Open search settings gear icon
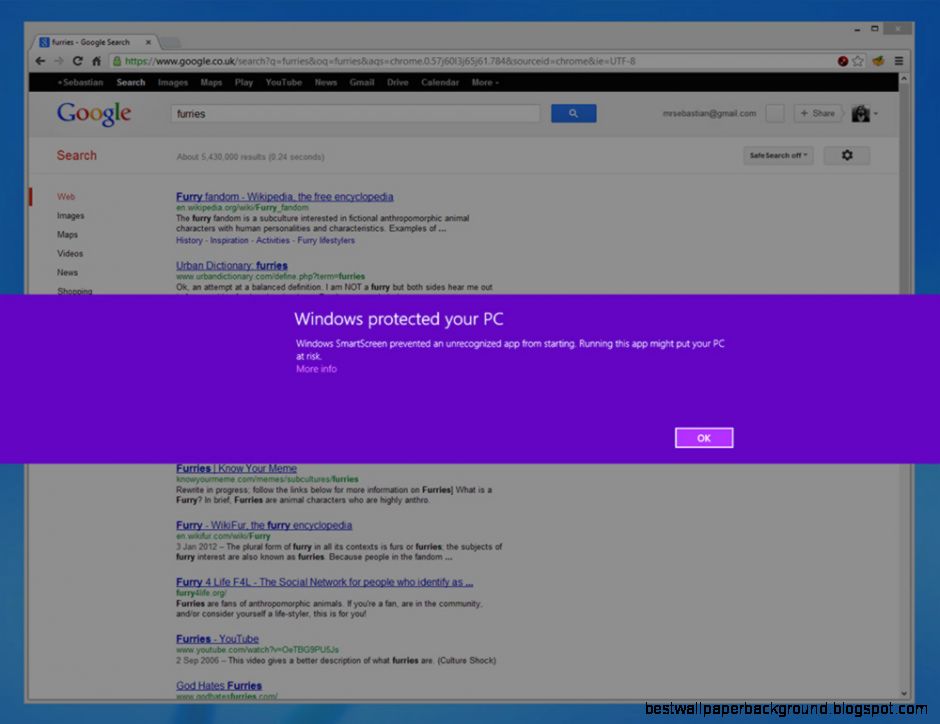The width and height of the screenshot is (940, 724). (x=846, y=155)
